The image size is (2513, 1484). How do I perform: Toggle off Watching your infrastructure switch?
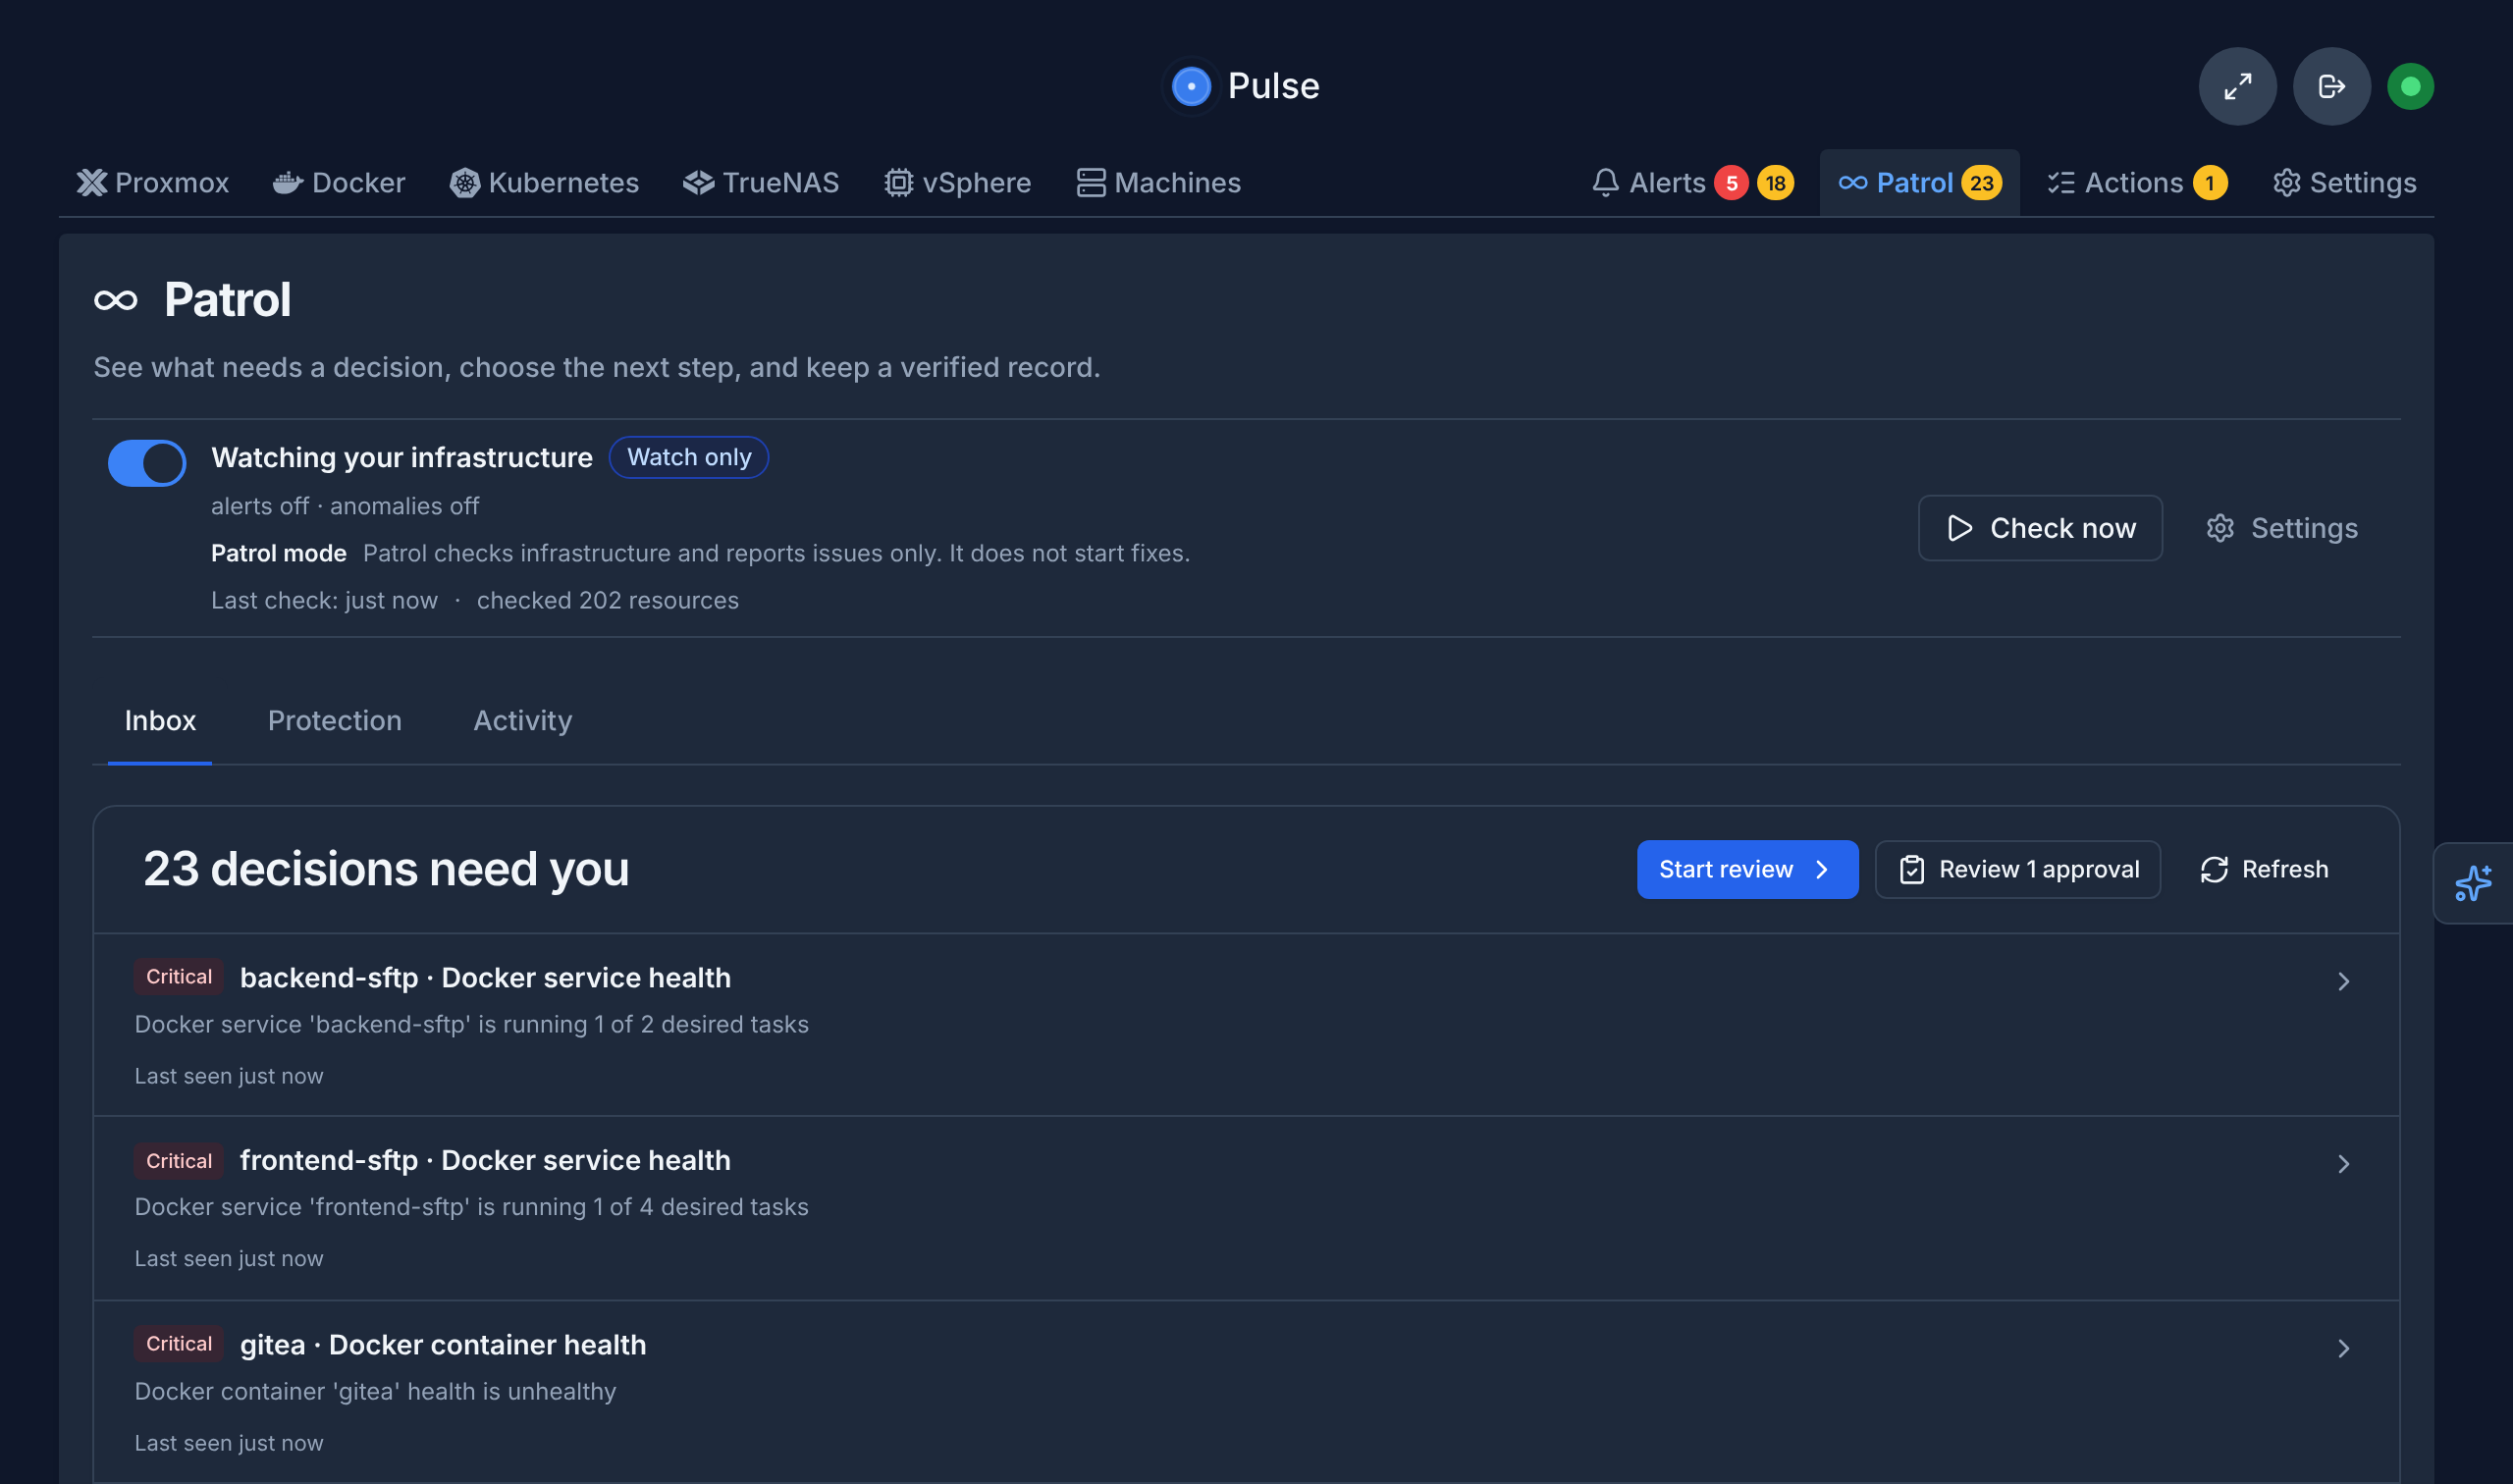(x=147, y=463)
